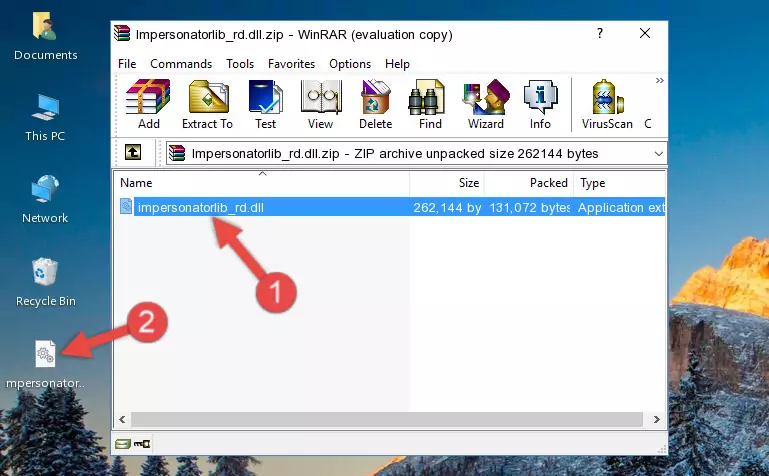Open the Commands menu
The height and width of the screenshot is (476, 769).
click(x=181, y=64)
